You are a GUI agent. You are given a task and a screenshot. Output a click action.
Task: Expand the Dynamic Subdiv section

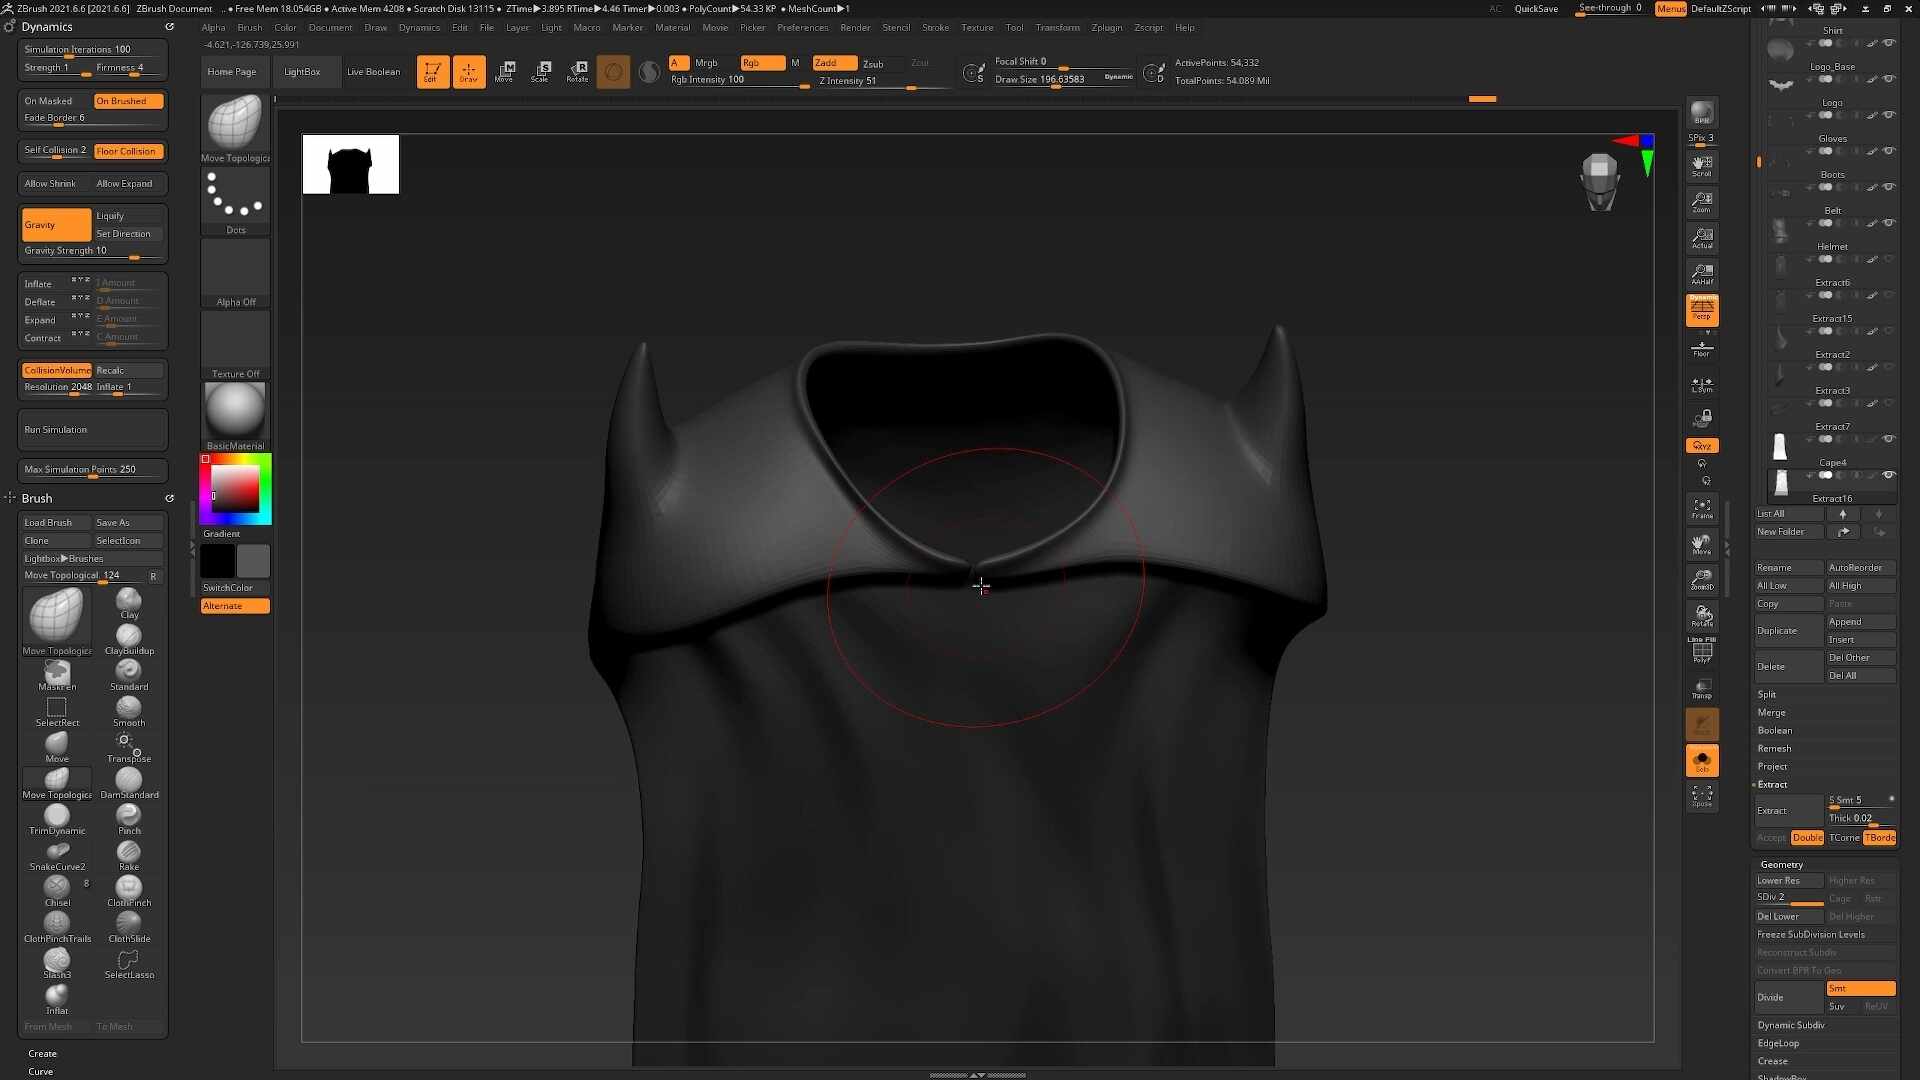click(1791, 1025)
